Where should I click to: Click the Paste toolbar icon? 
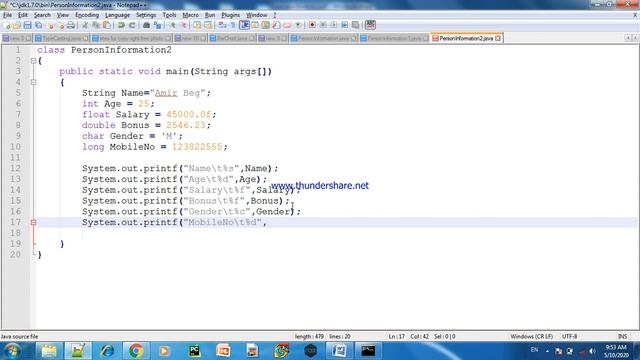[107, 25]
